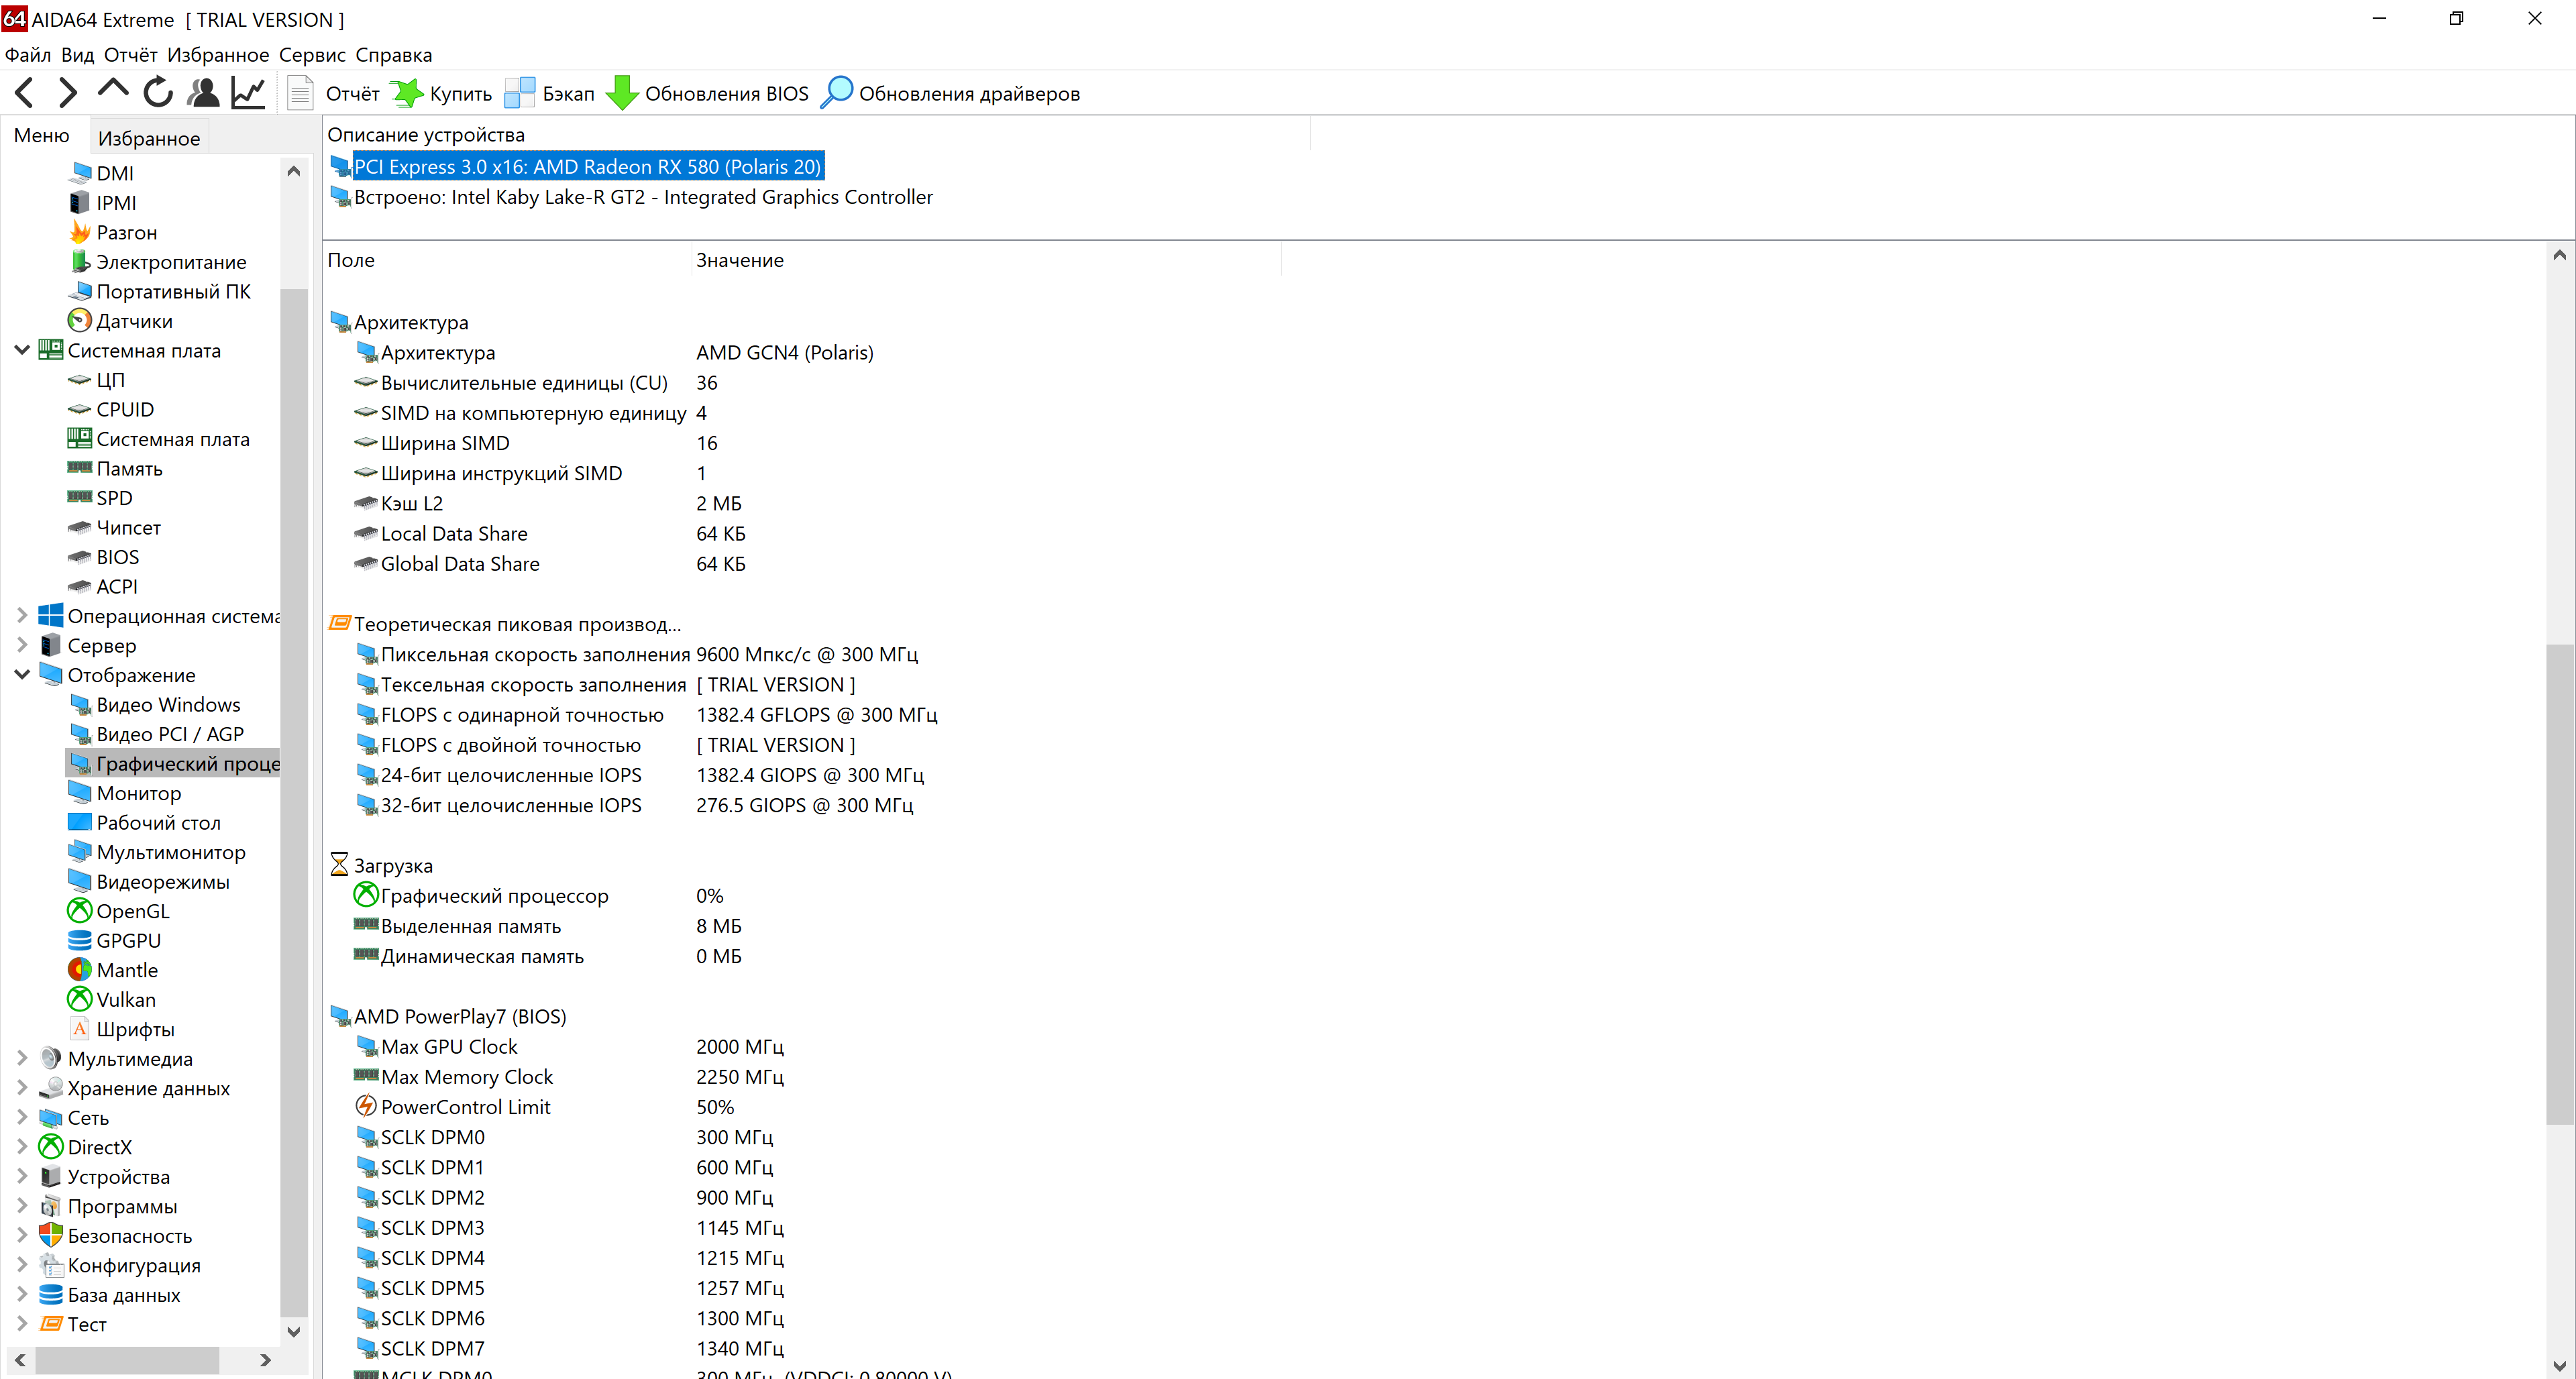This screenshot has width=2576, height=1379.
Task: Expand the Операционная система node
Action: point(22,616)
